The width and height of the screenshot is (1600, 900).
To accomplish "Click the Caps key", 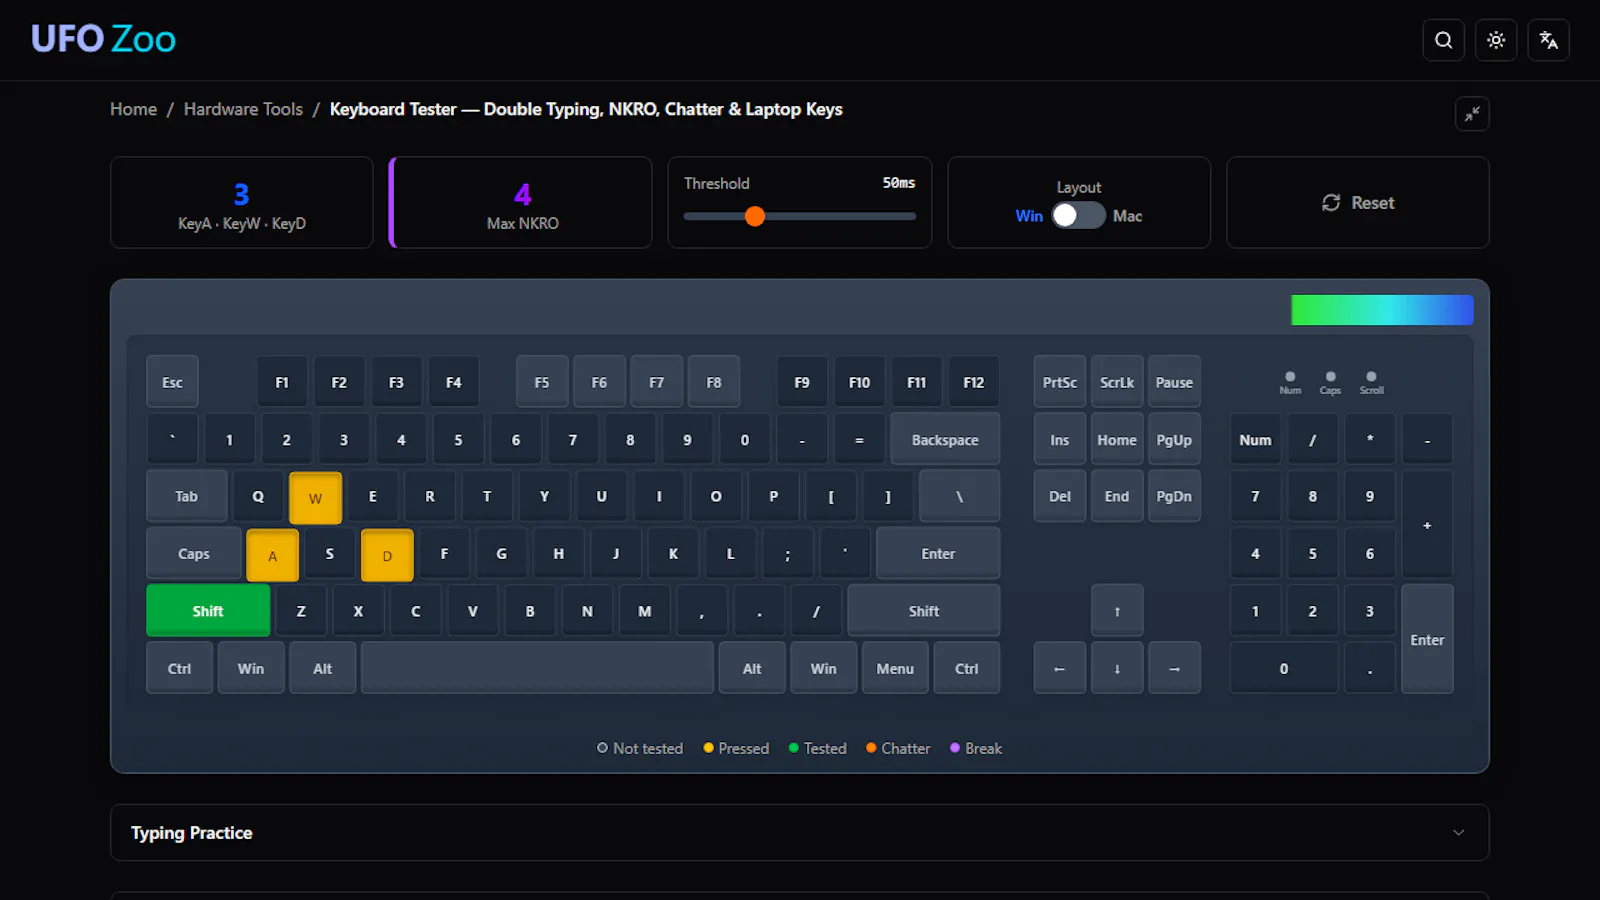I will click(x=194, y=554).
